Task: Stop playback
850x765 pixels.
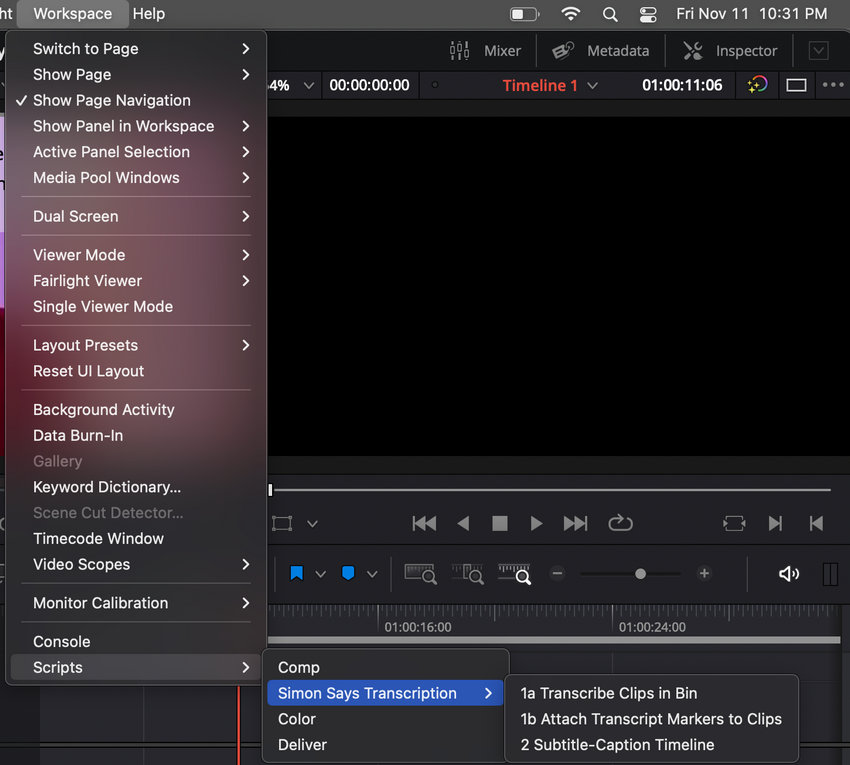Action: point(499,523)
